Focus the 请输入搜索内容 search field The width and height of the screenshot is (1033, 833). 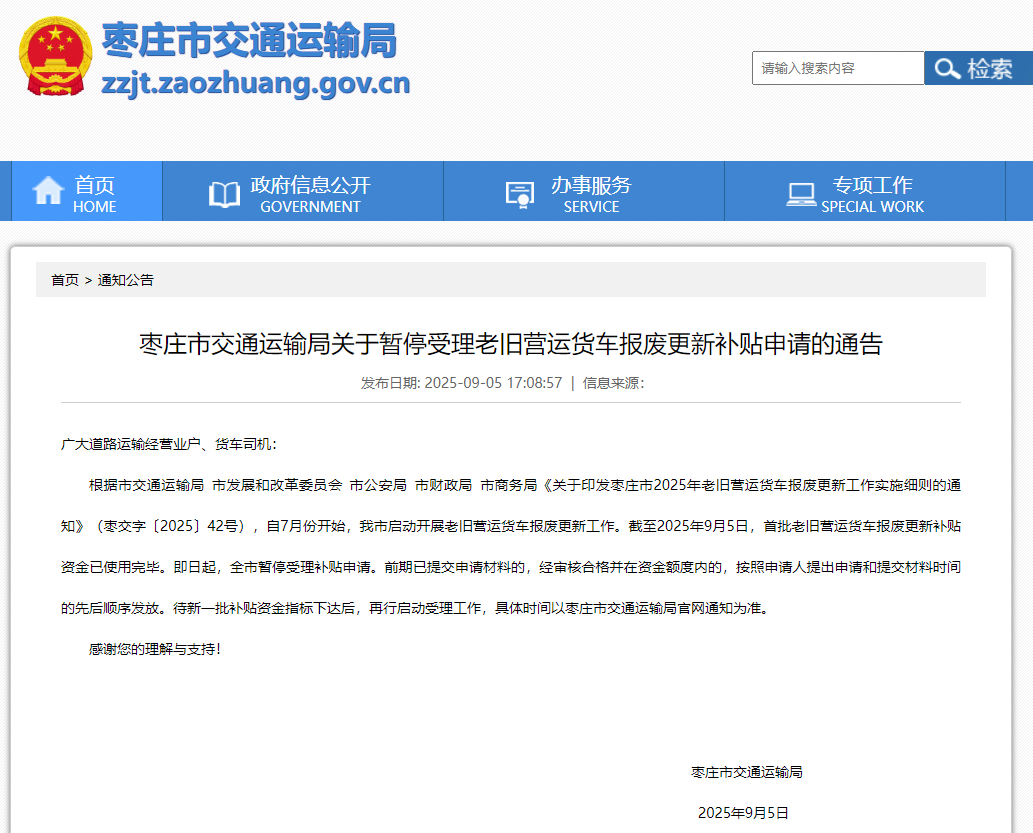(x=837, y=69)
